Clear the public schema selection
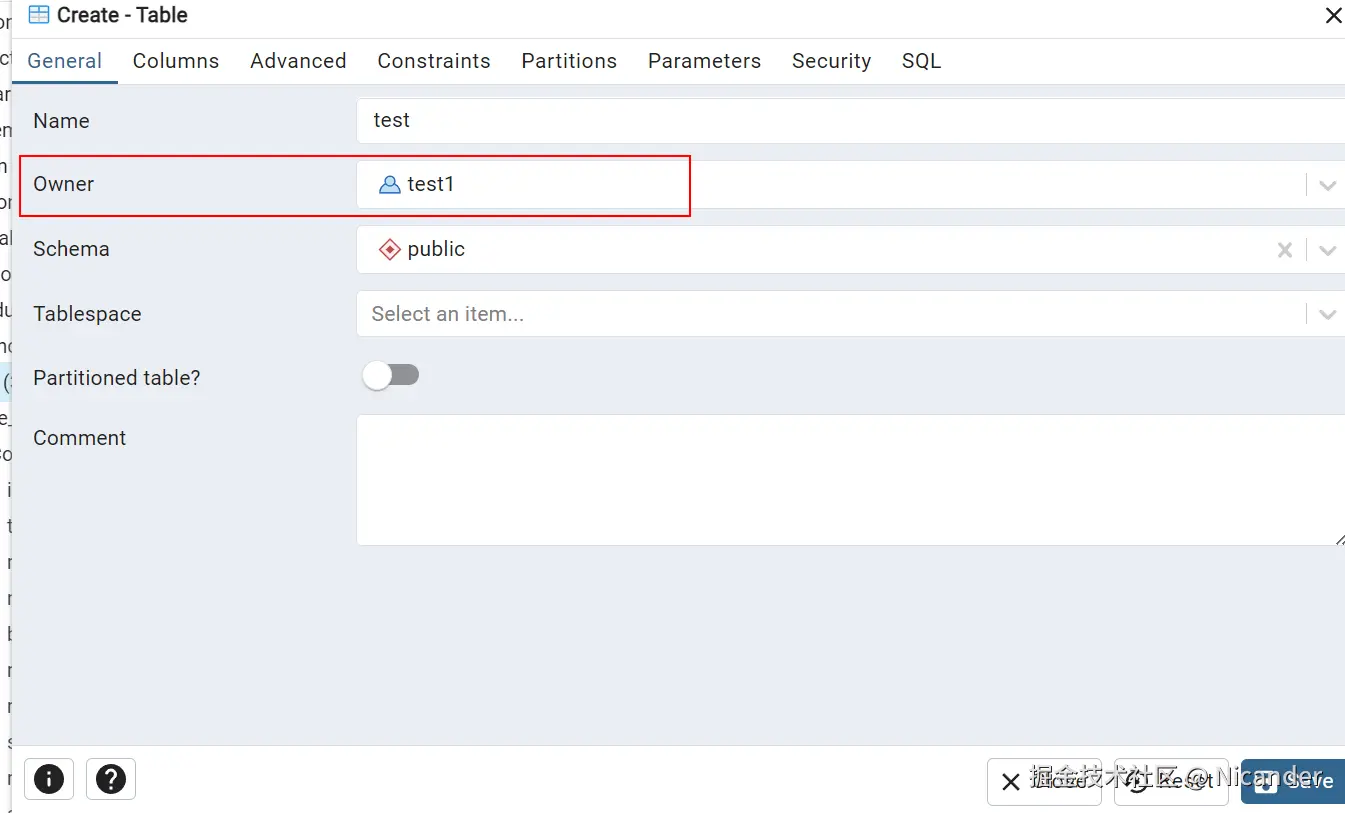This screenshot has height=813, width=1345. 1285,250
